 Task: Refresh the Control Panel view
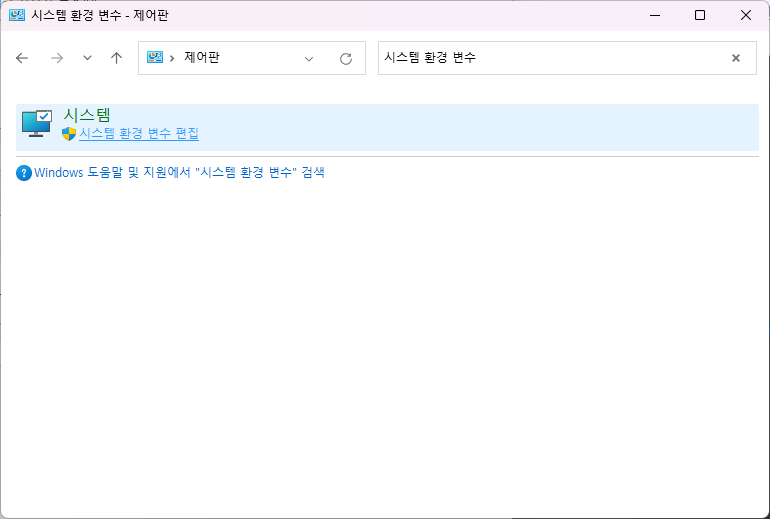click(346, 59)
